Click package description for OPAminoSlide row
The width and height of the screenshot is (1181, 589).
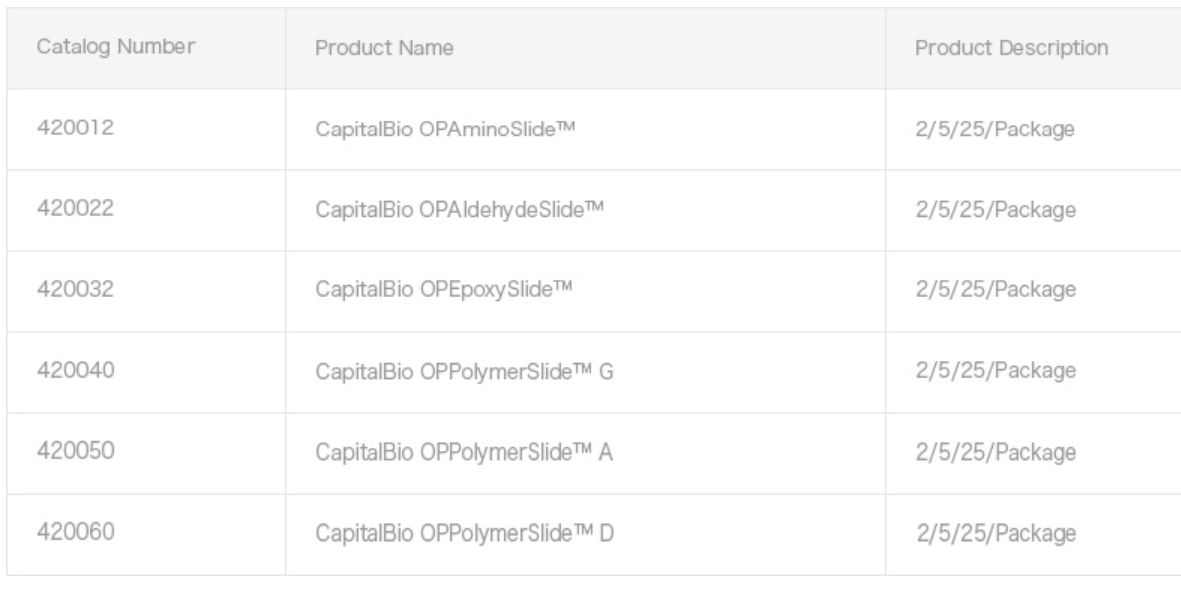pos(995,130)
